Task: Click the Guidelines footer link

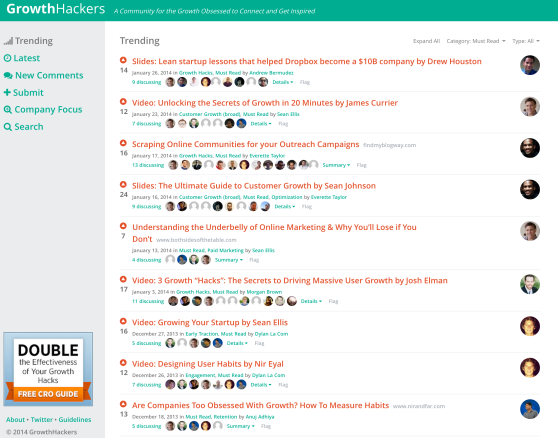Action: click(x=75, y=420)
